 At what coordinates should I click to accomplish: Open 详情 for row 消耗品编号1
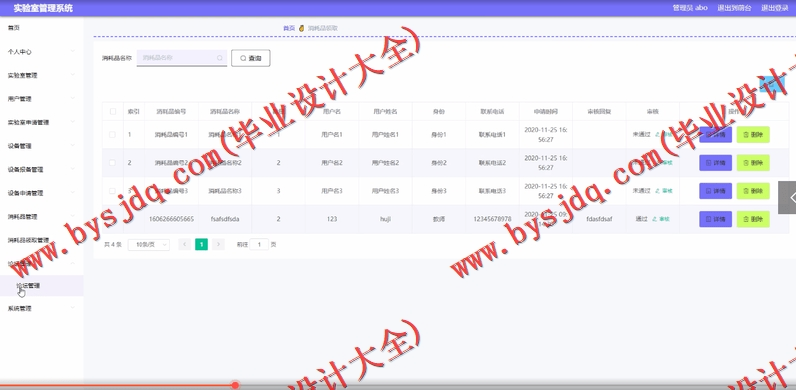point(715,135)
